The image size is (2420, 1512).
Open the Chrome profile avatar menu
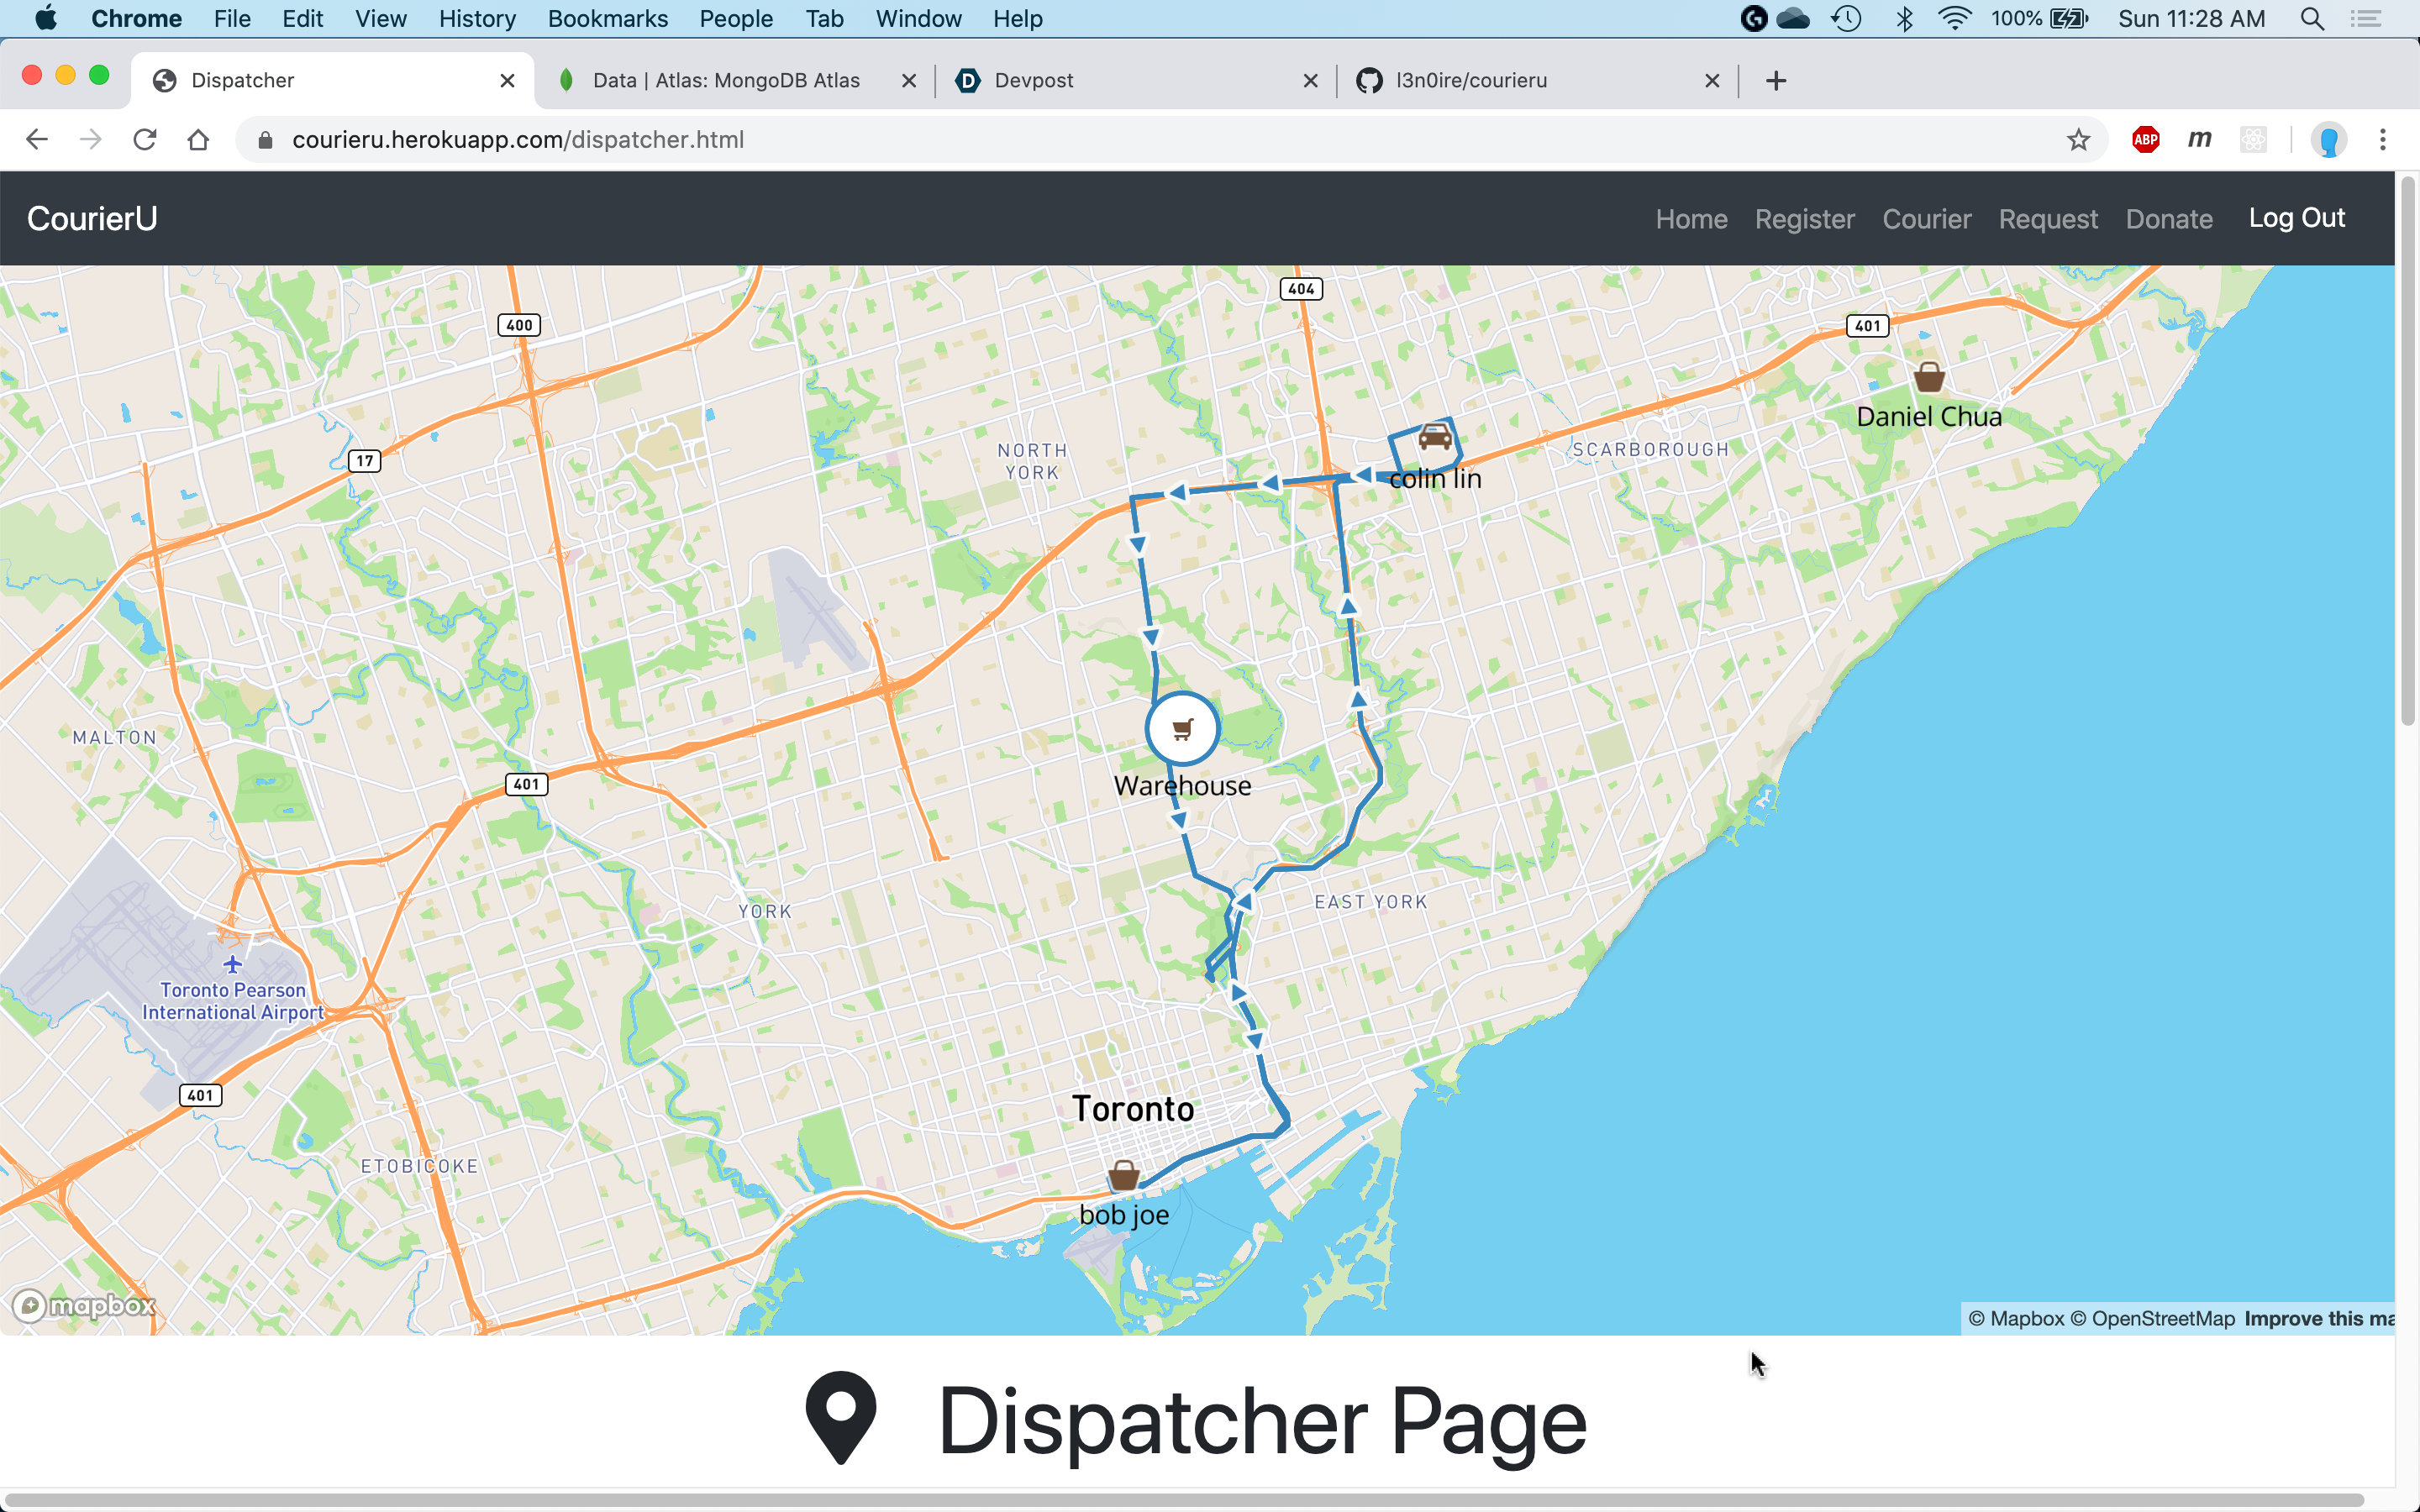[2328, 140]
